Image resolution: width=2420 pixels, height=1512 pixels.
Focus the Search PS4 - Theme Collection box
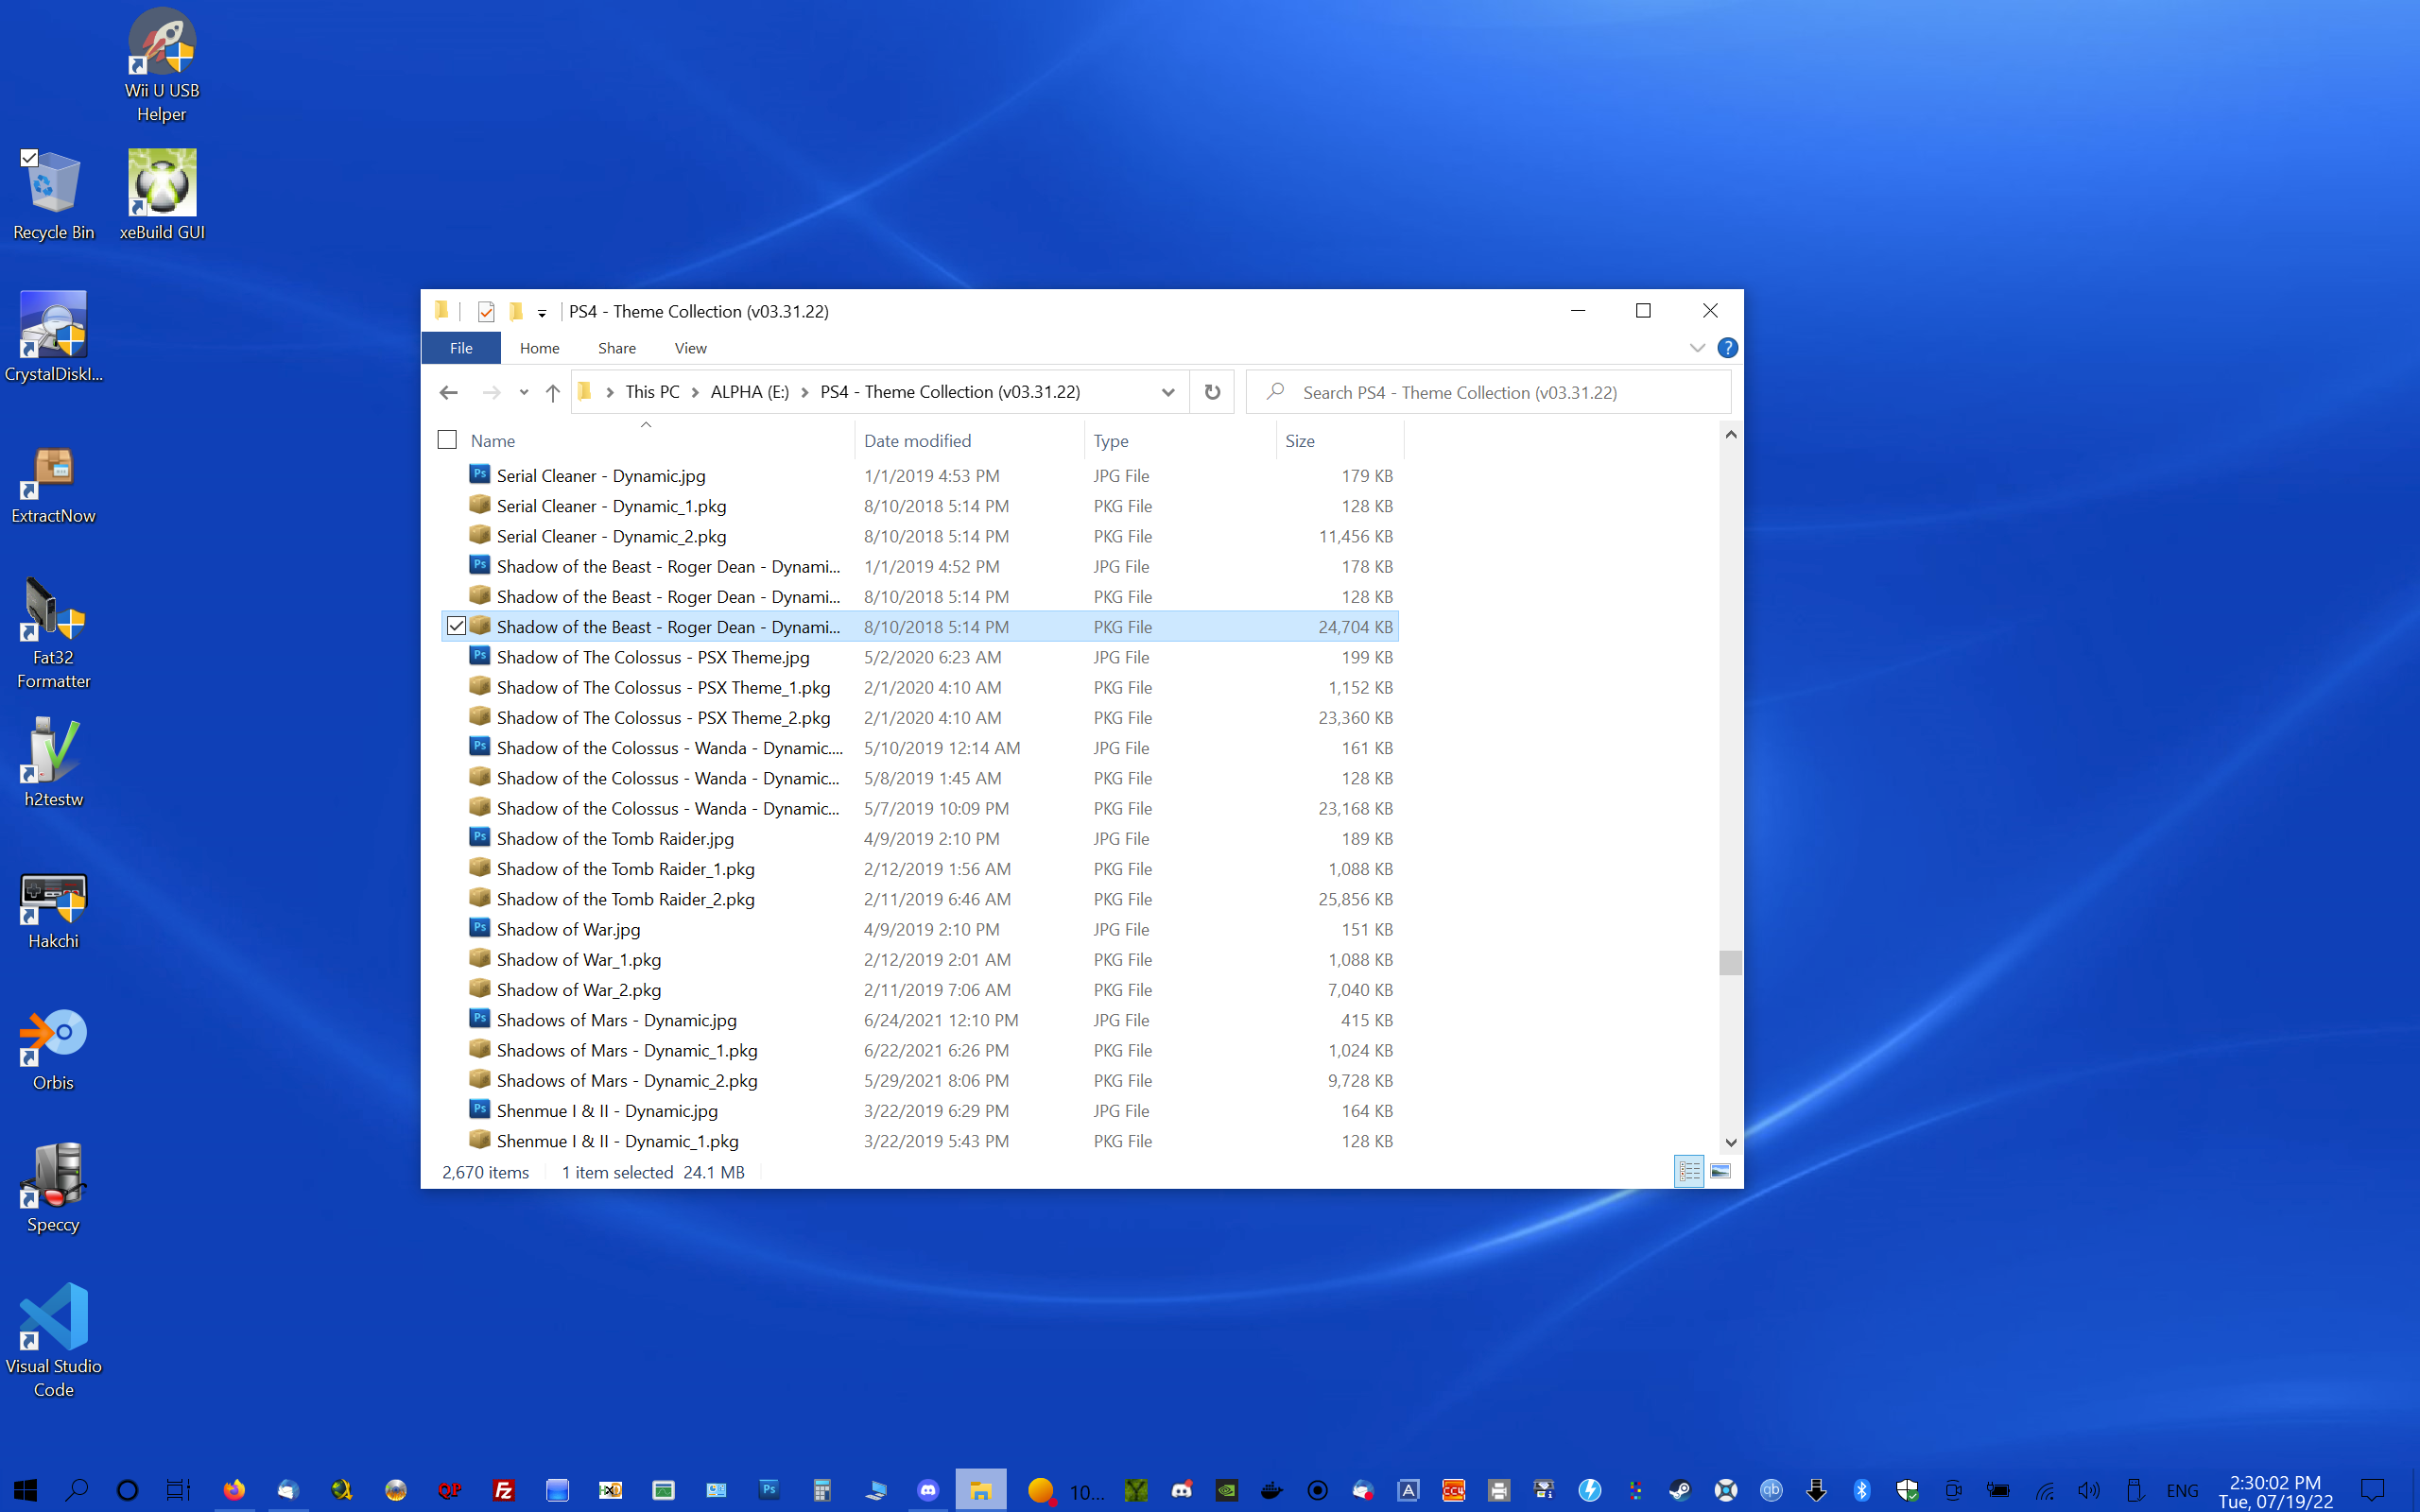pyautogui.click(x=1488, y=392)
